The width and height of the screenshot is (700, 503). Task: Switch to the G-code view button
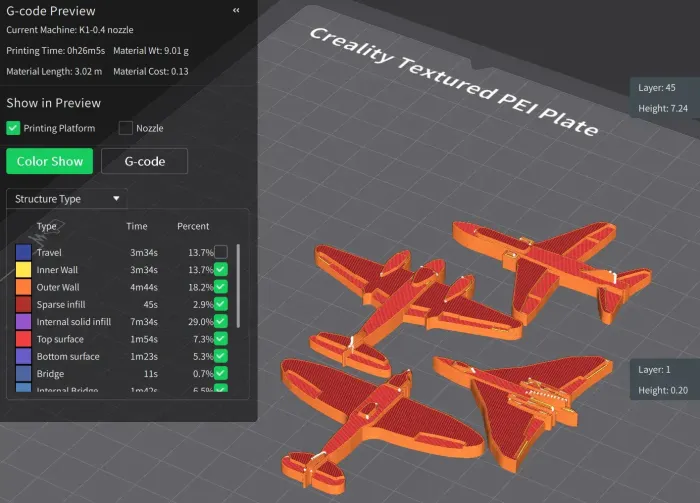coord(145,161)
